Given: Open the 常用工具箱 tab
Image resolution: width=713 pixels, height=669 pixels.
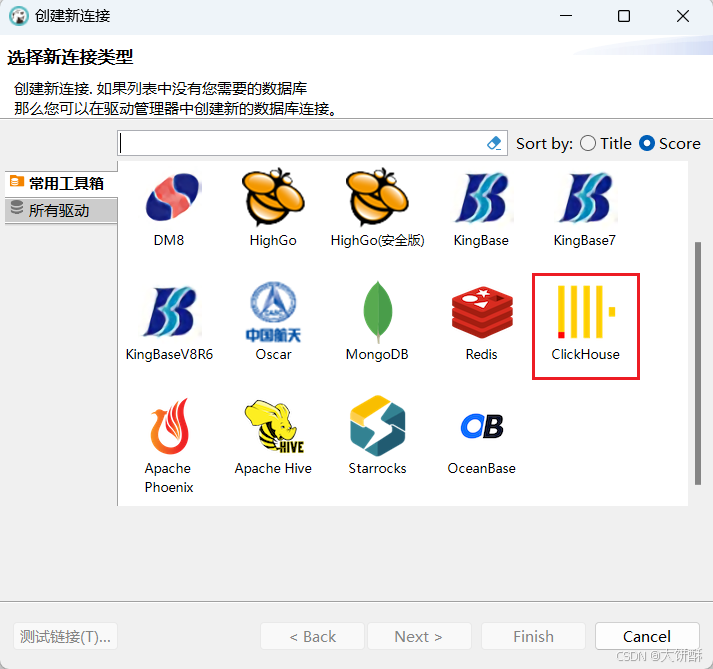Looking at the screenshot, I should point(61,183).
